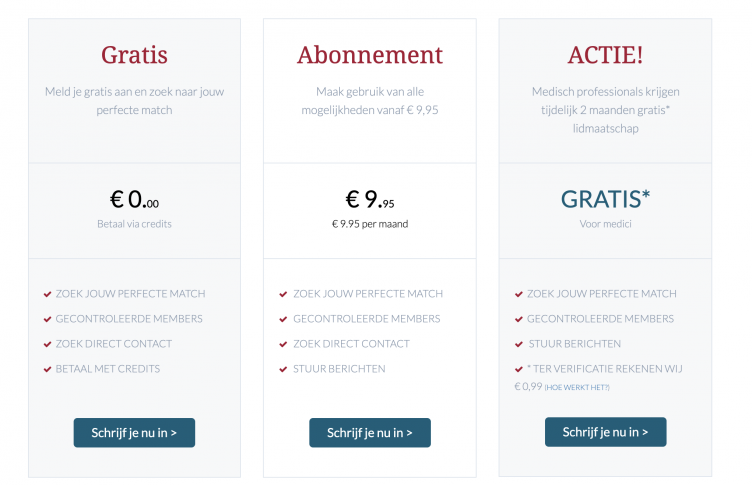Click the 'GRATIS*' offer price text
Image resolution: width=752 pixels, height=485 pixels.
tap(605, 199)
